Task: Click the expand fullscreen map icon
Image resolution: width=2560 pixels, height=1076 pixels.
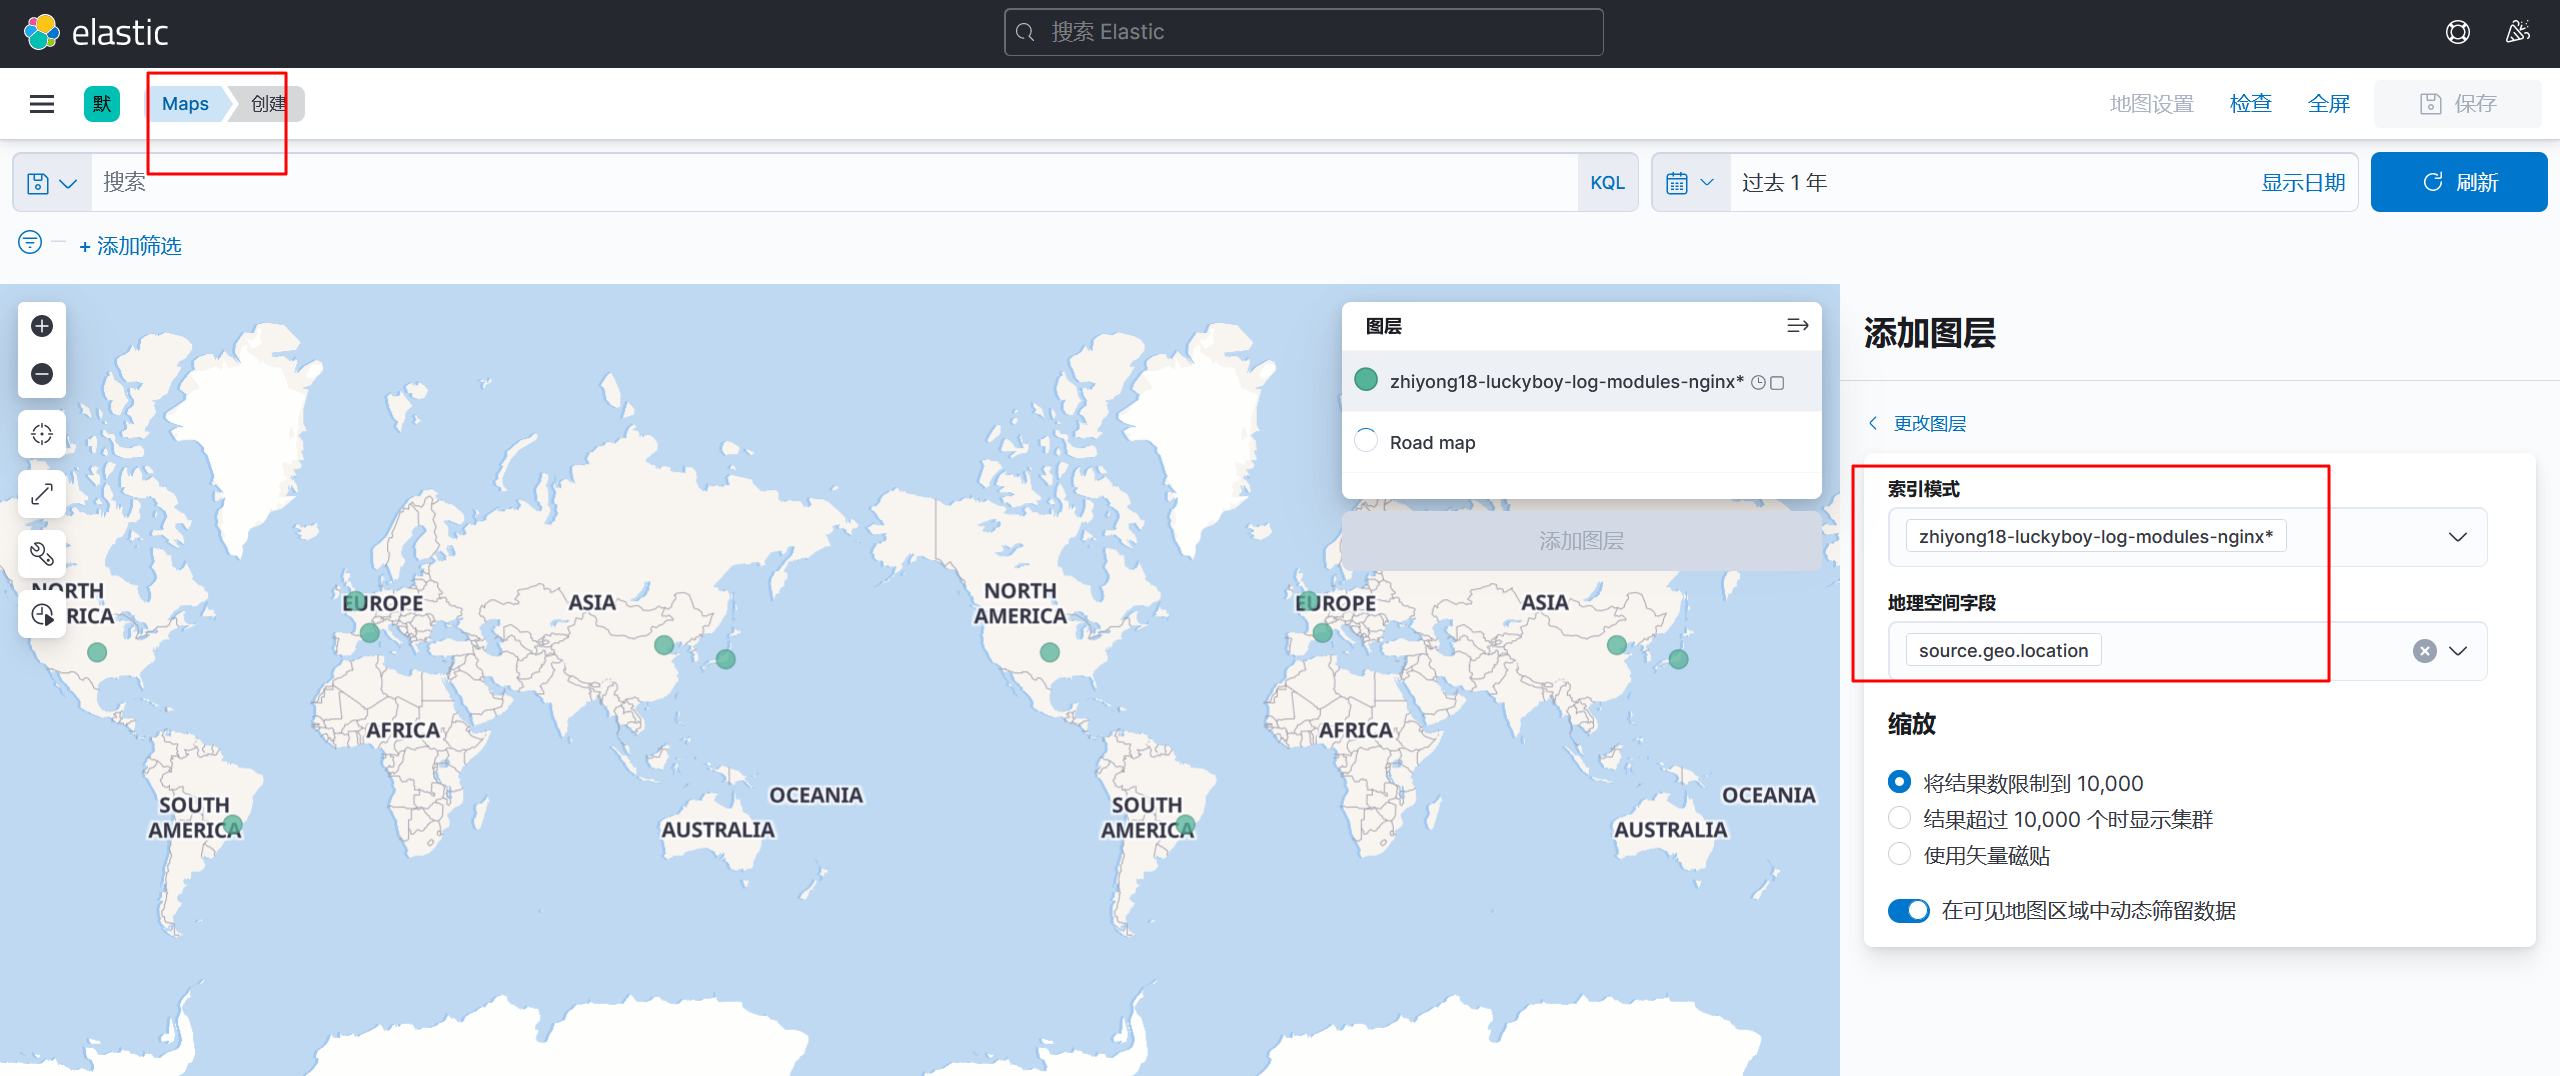Action: pyautogui.click(x=42, y=494)
